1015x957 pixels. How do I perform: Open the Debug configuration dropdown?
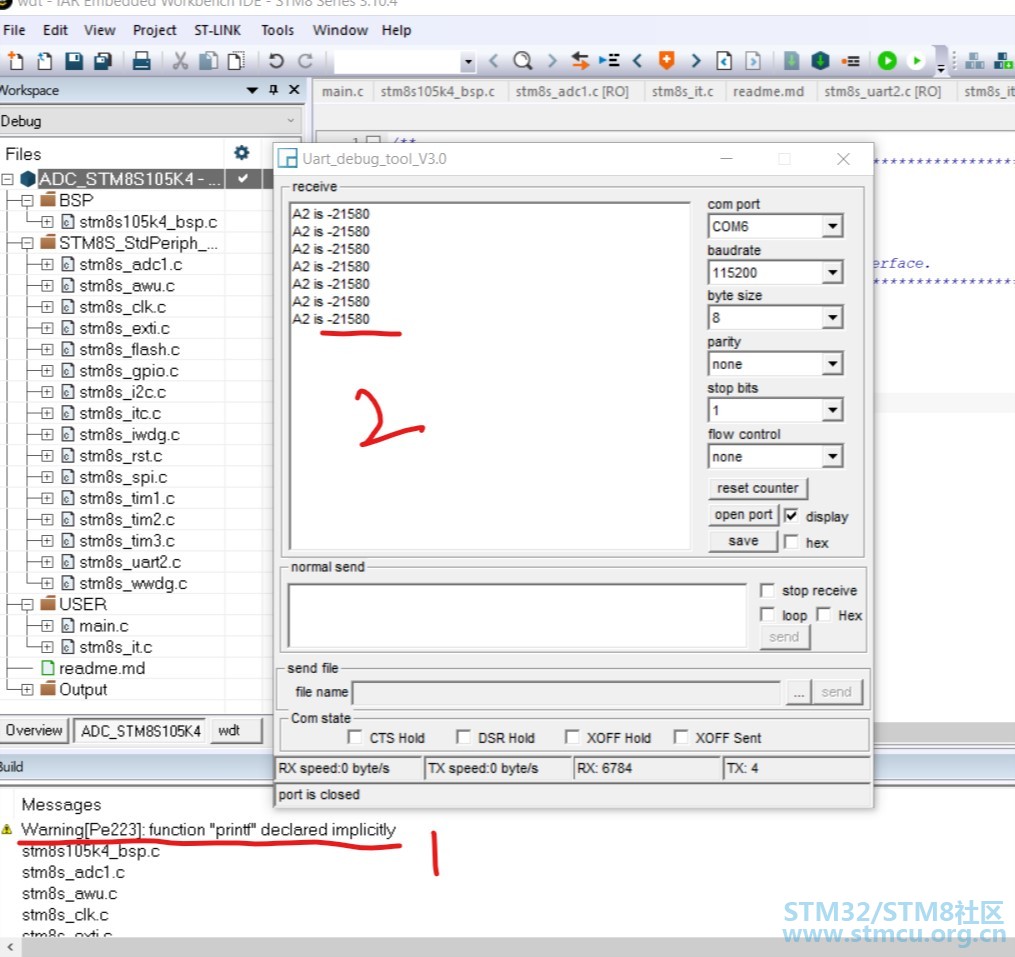point(290,120)
